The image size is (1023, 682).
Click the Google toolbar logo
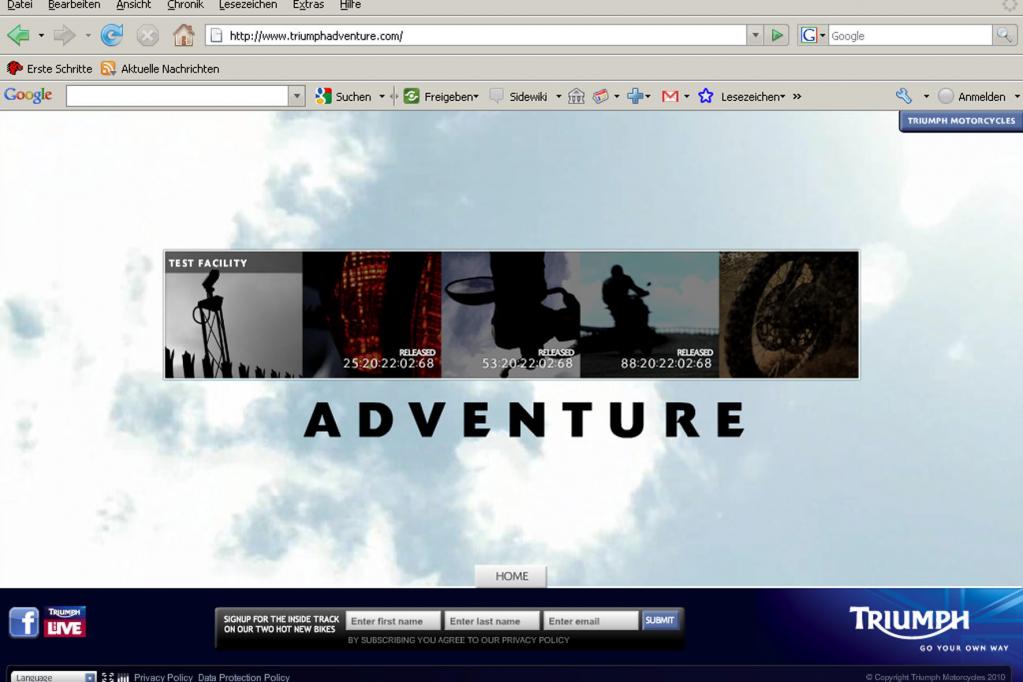click(28, 95)
